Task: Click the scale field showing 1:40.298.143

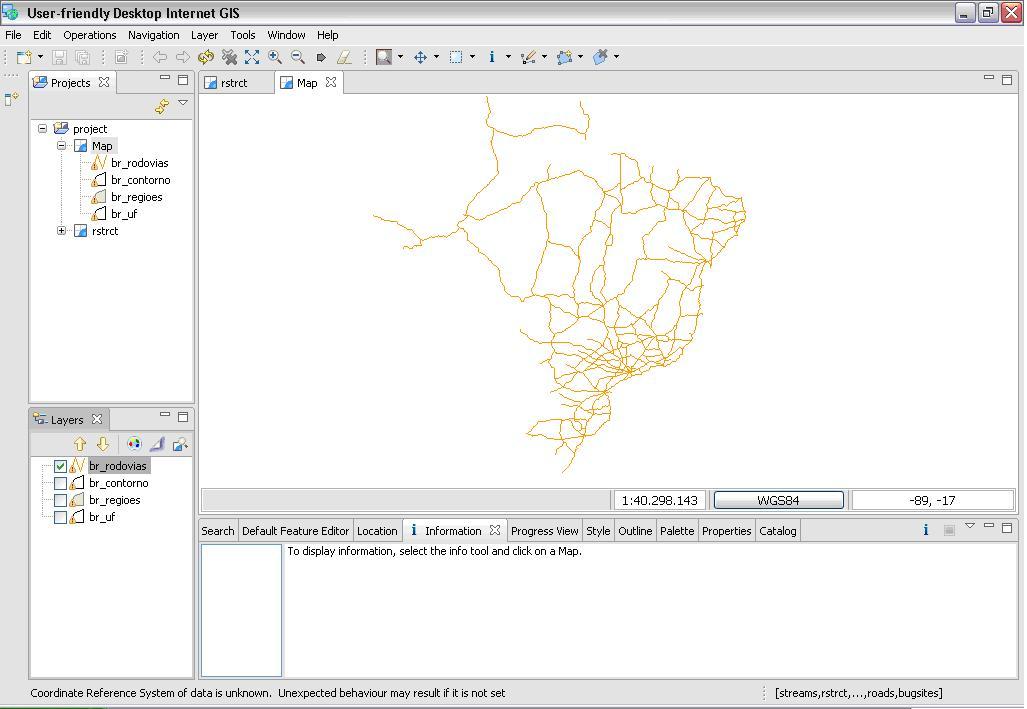Action: (x=659, y=500)
